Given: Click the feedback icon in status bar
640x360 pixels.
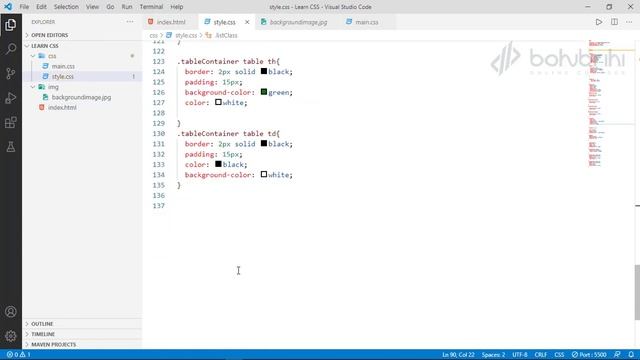Looking at the screenshot, I should 617,355.
